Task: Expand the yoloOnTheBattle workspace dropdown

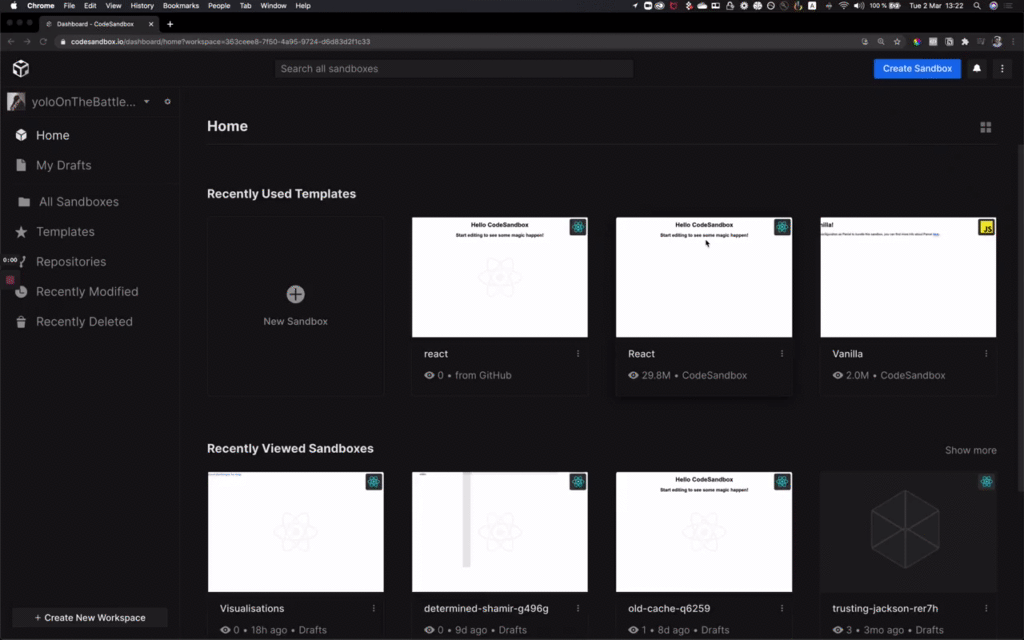Action: click(146, 101)
